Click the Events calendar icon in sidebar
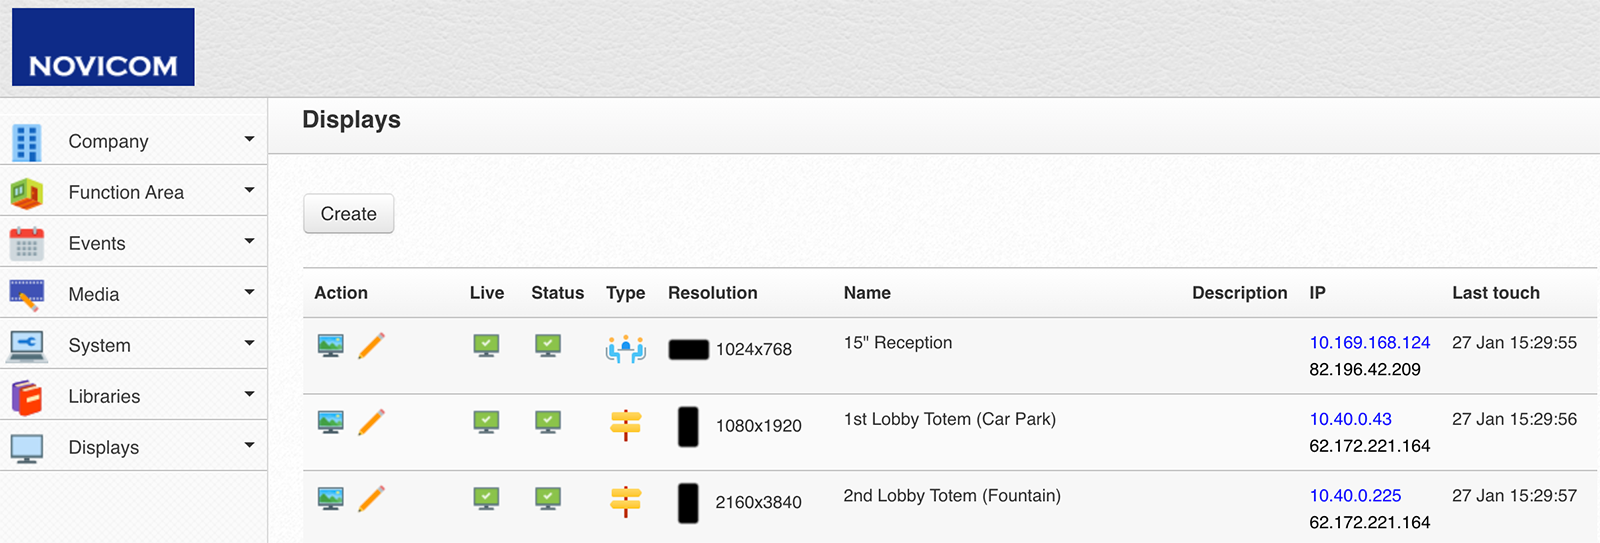 27,244
